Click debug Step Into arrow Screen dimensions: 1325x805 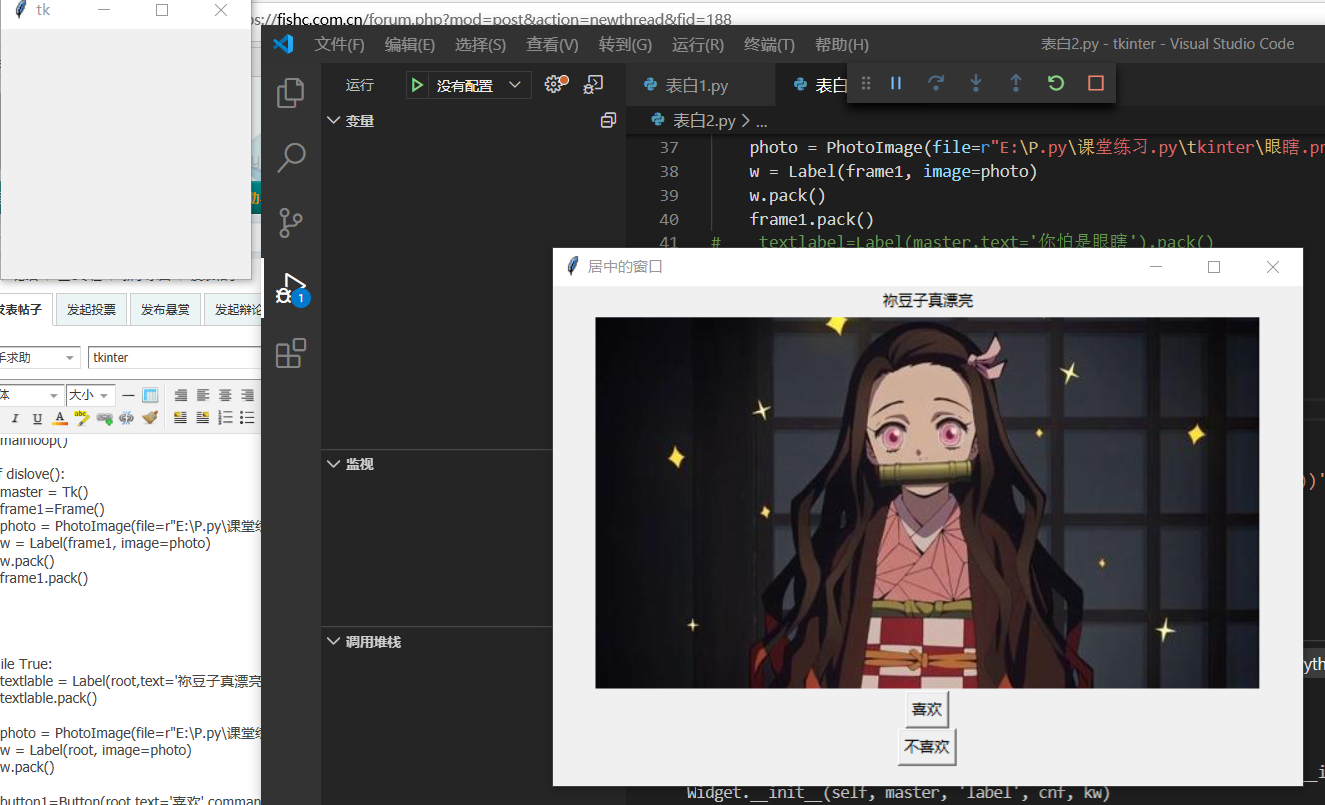(x=976, y=84)
